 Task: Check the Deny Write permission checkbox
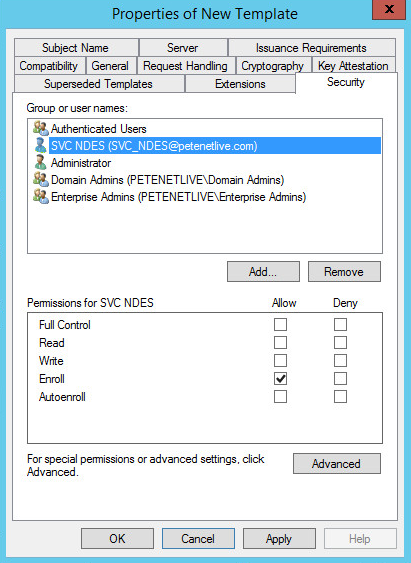pyautogui.click(x=340, y=360)
